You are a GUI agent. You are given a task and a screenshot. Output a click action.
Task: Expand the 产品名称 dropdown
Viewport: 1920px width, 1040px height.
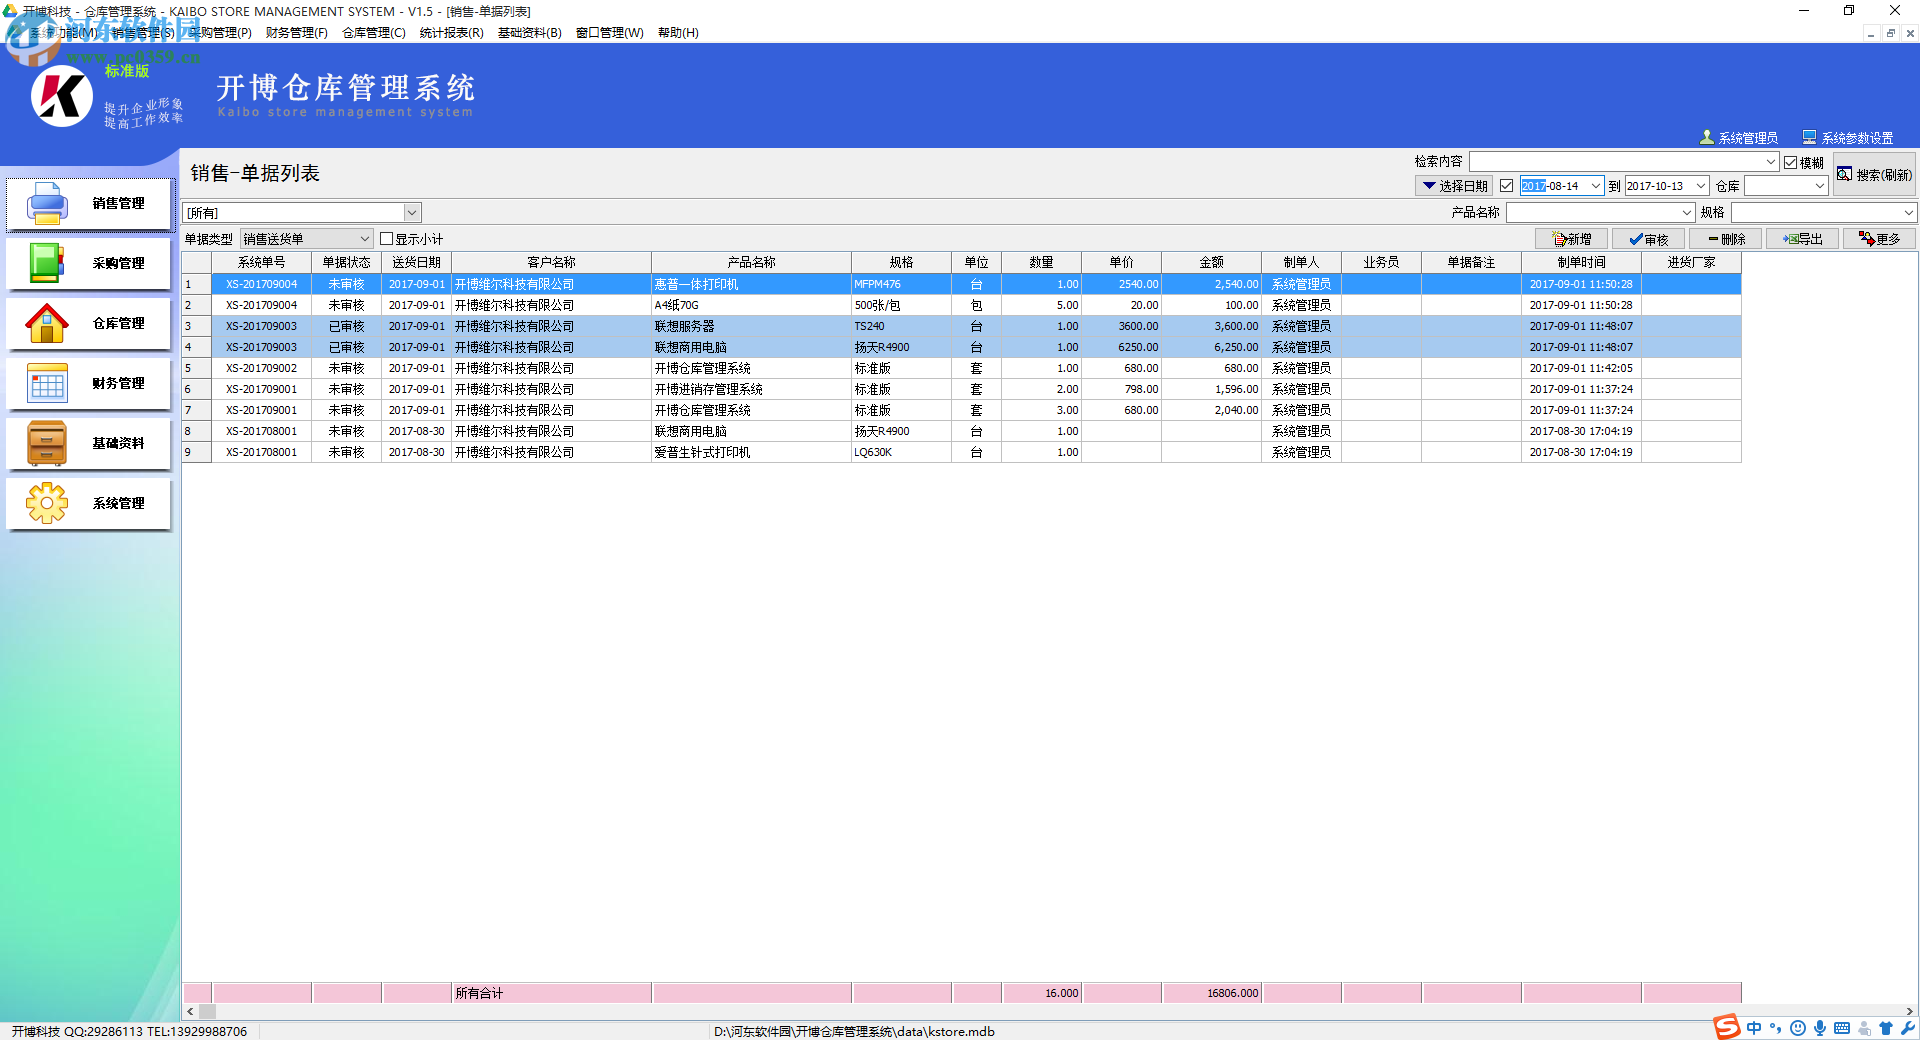tap(1687, 212)
